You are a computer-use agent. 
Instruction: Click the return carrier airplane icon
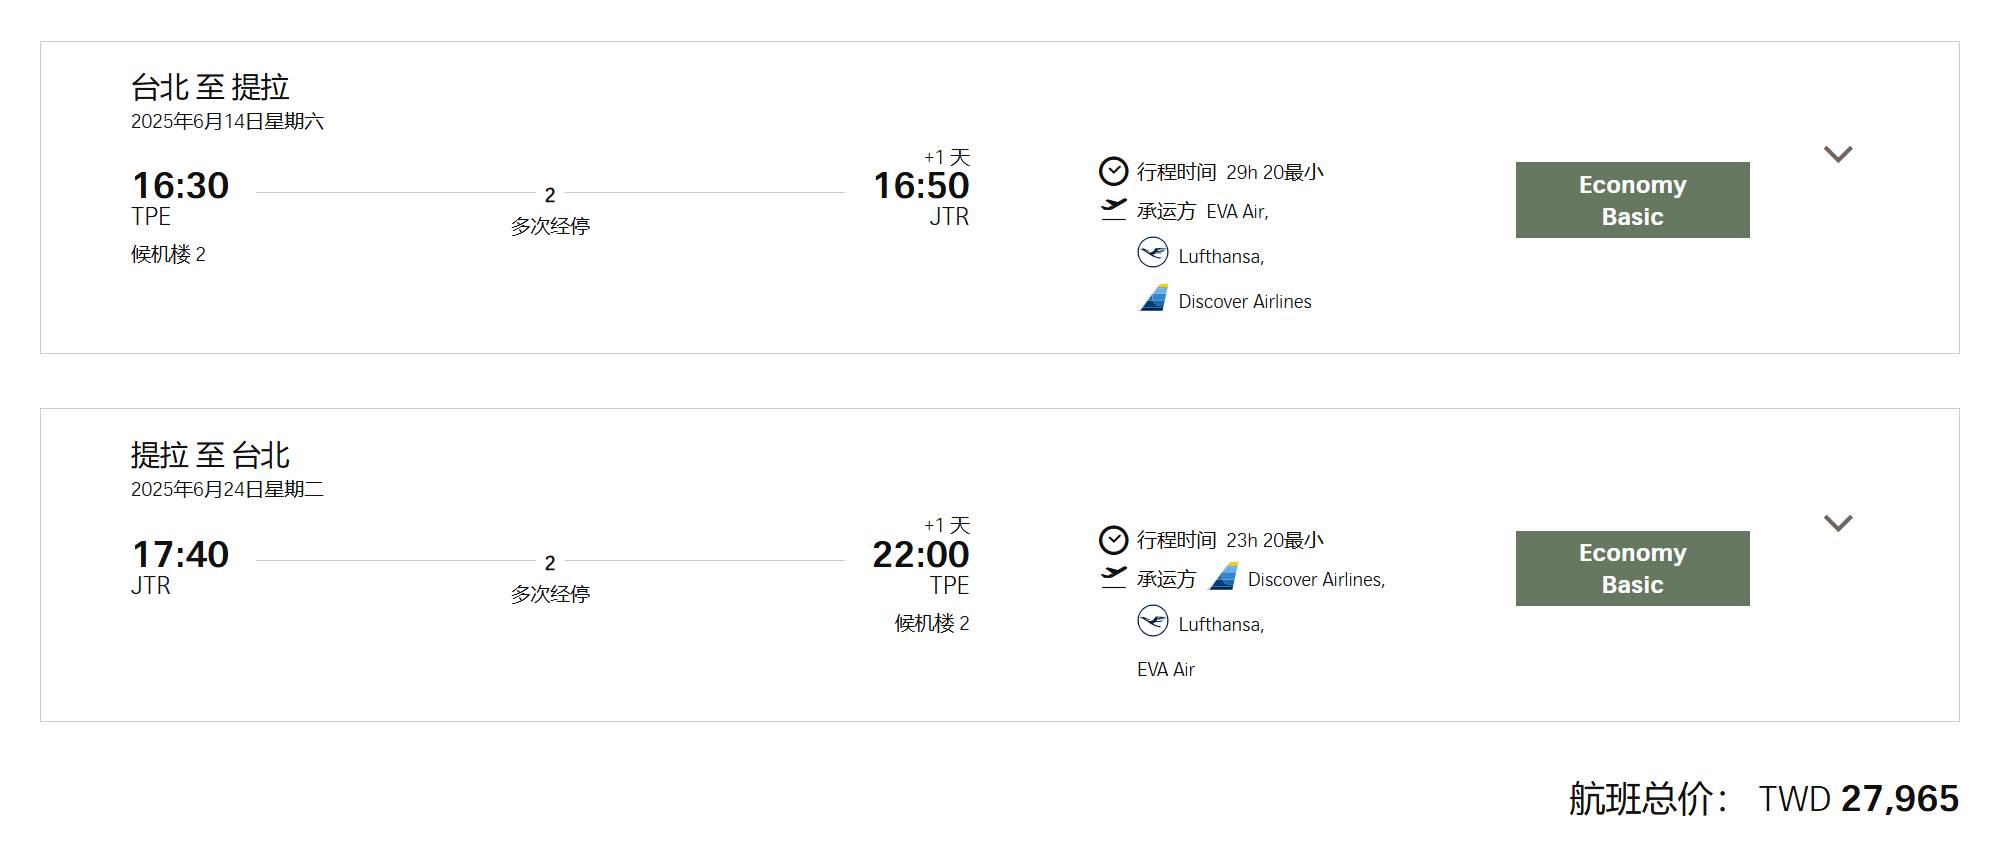1113,578
